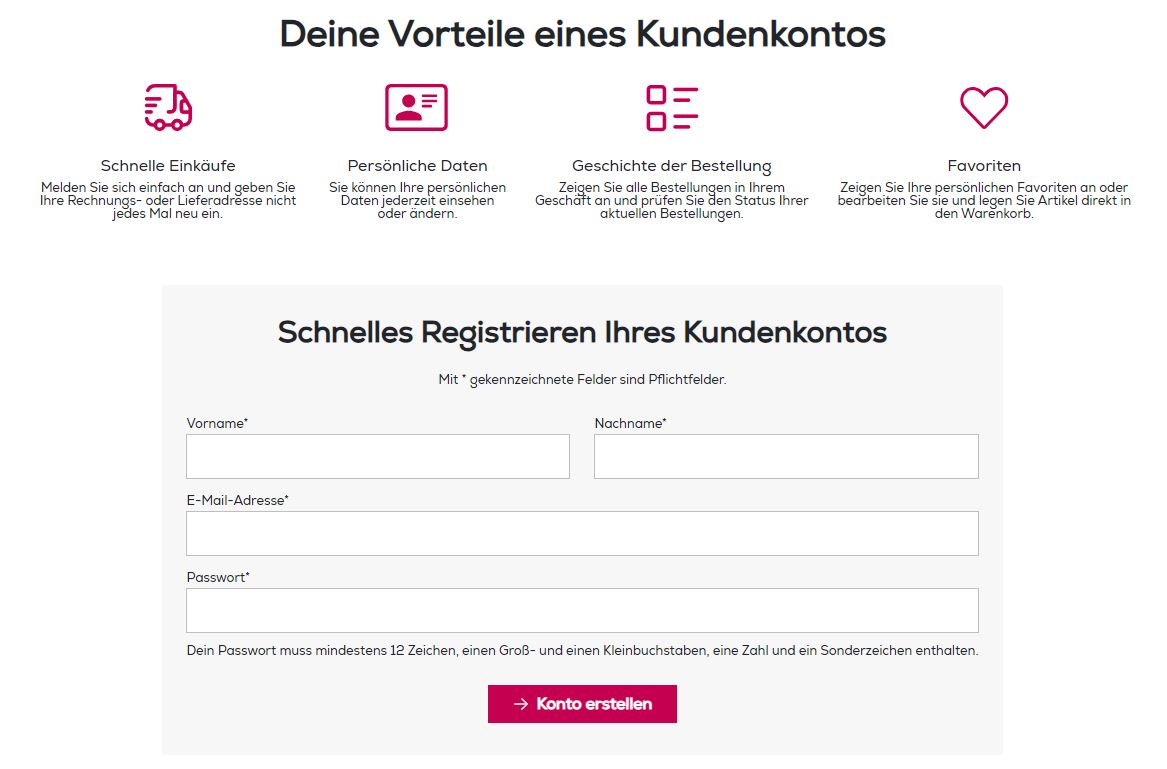The height and width of the screenshot is (769, 1167).
Task: Click the Persönliche Daten section description
Action: coord(416,200)
